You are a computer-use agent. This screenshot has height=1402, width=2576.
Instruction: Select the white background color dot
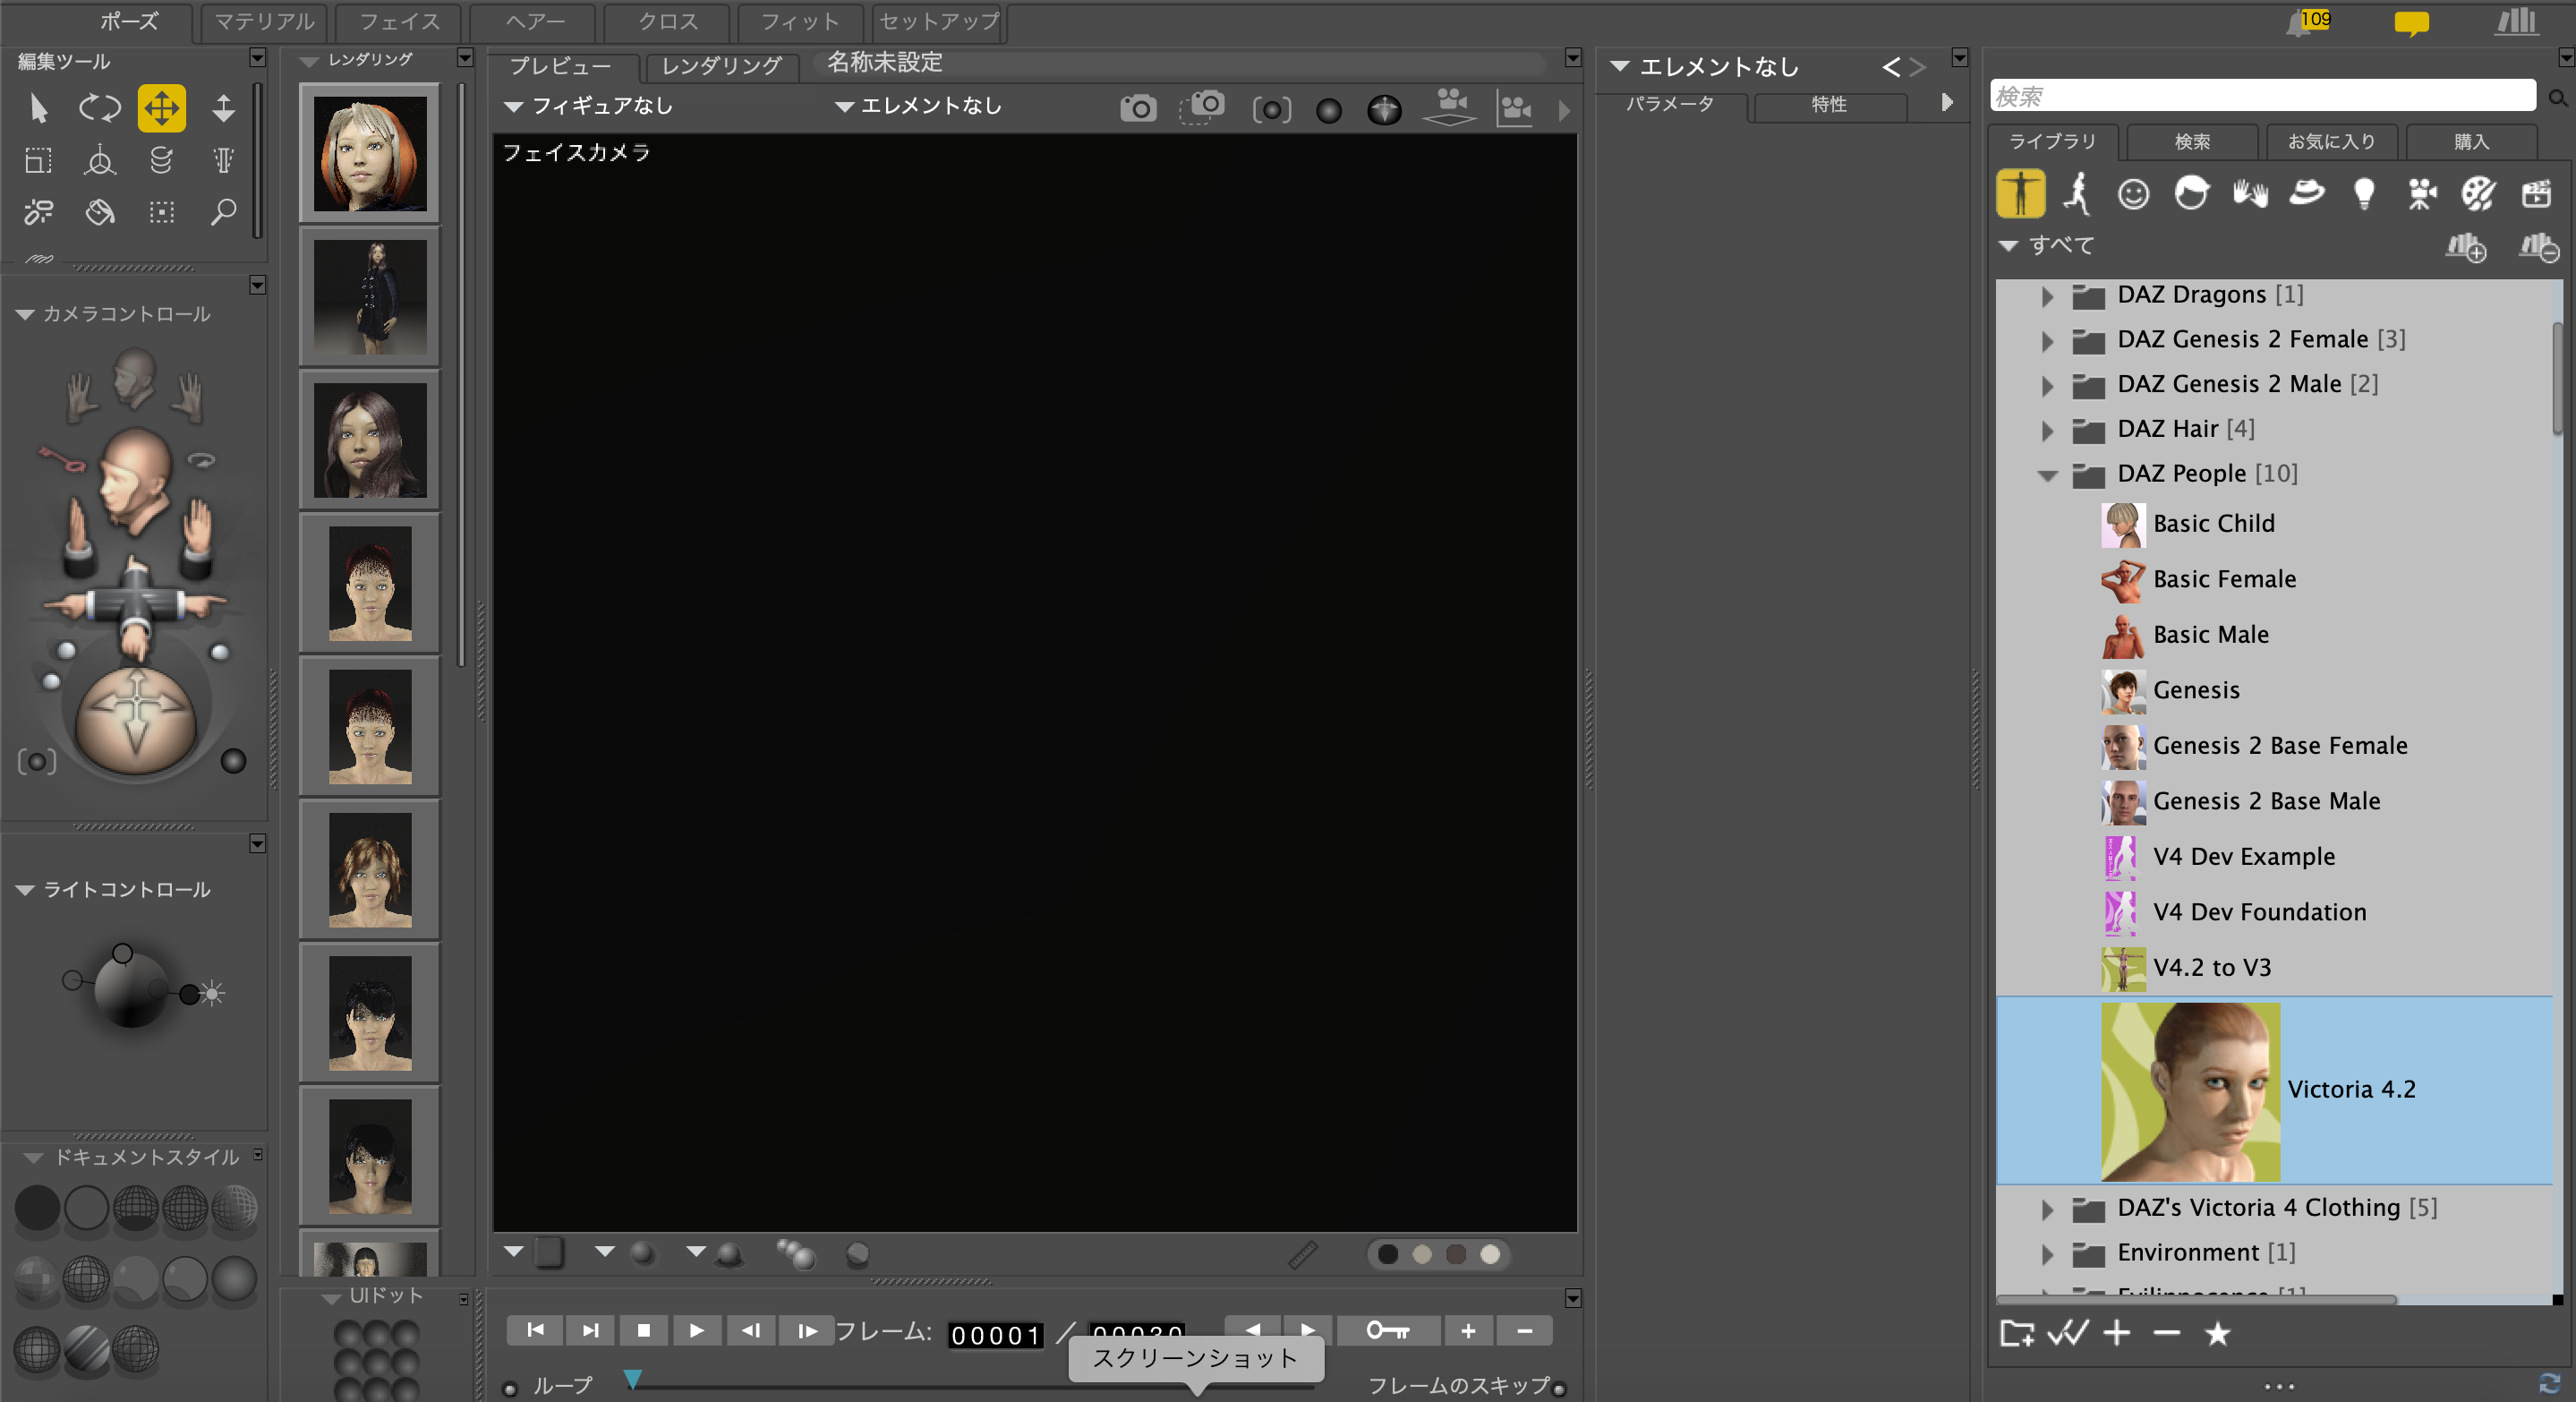click(x=1490, y=1254)
